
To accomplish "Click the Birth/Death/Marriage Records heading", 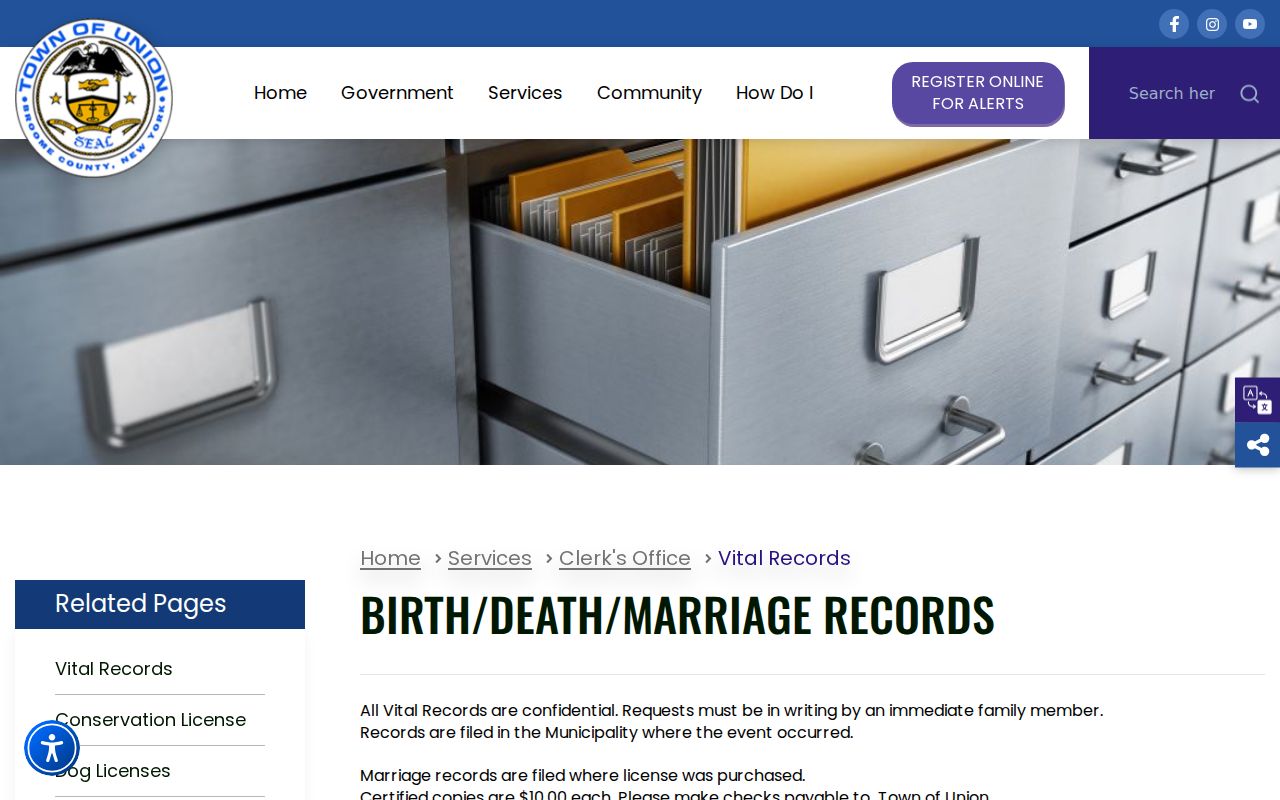I will (x=677, y=614).
